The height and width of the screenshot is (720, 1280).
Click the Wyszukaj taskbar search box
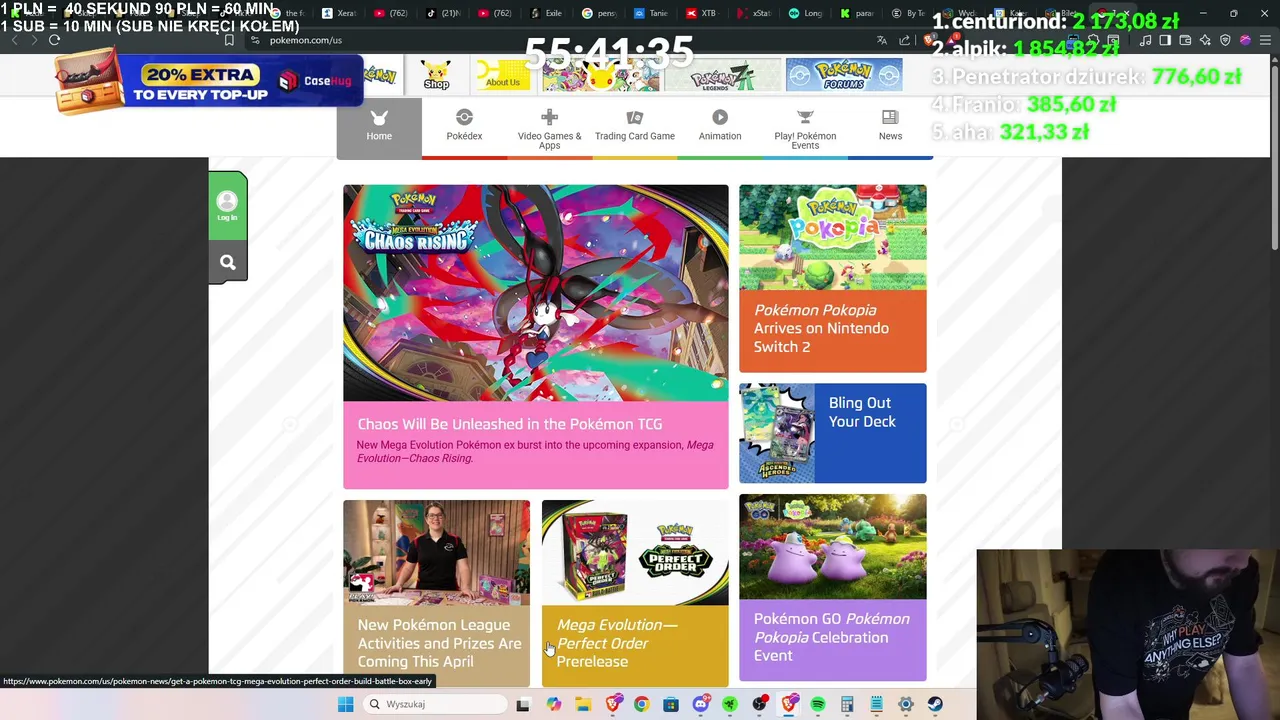435,704
